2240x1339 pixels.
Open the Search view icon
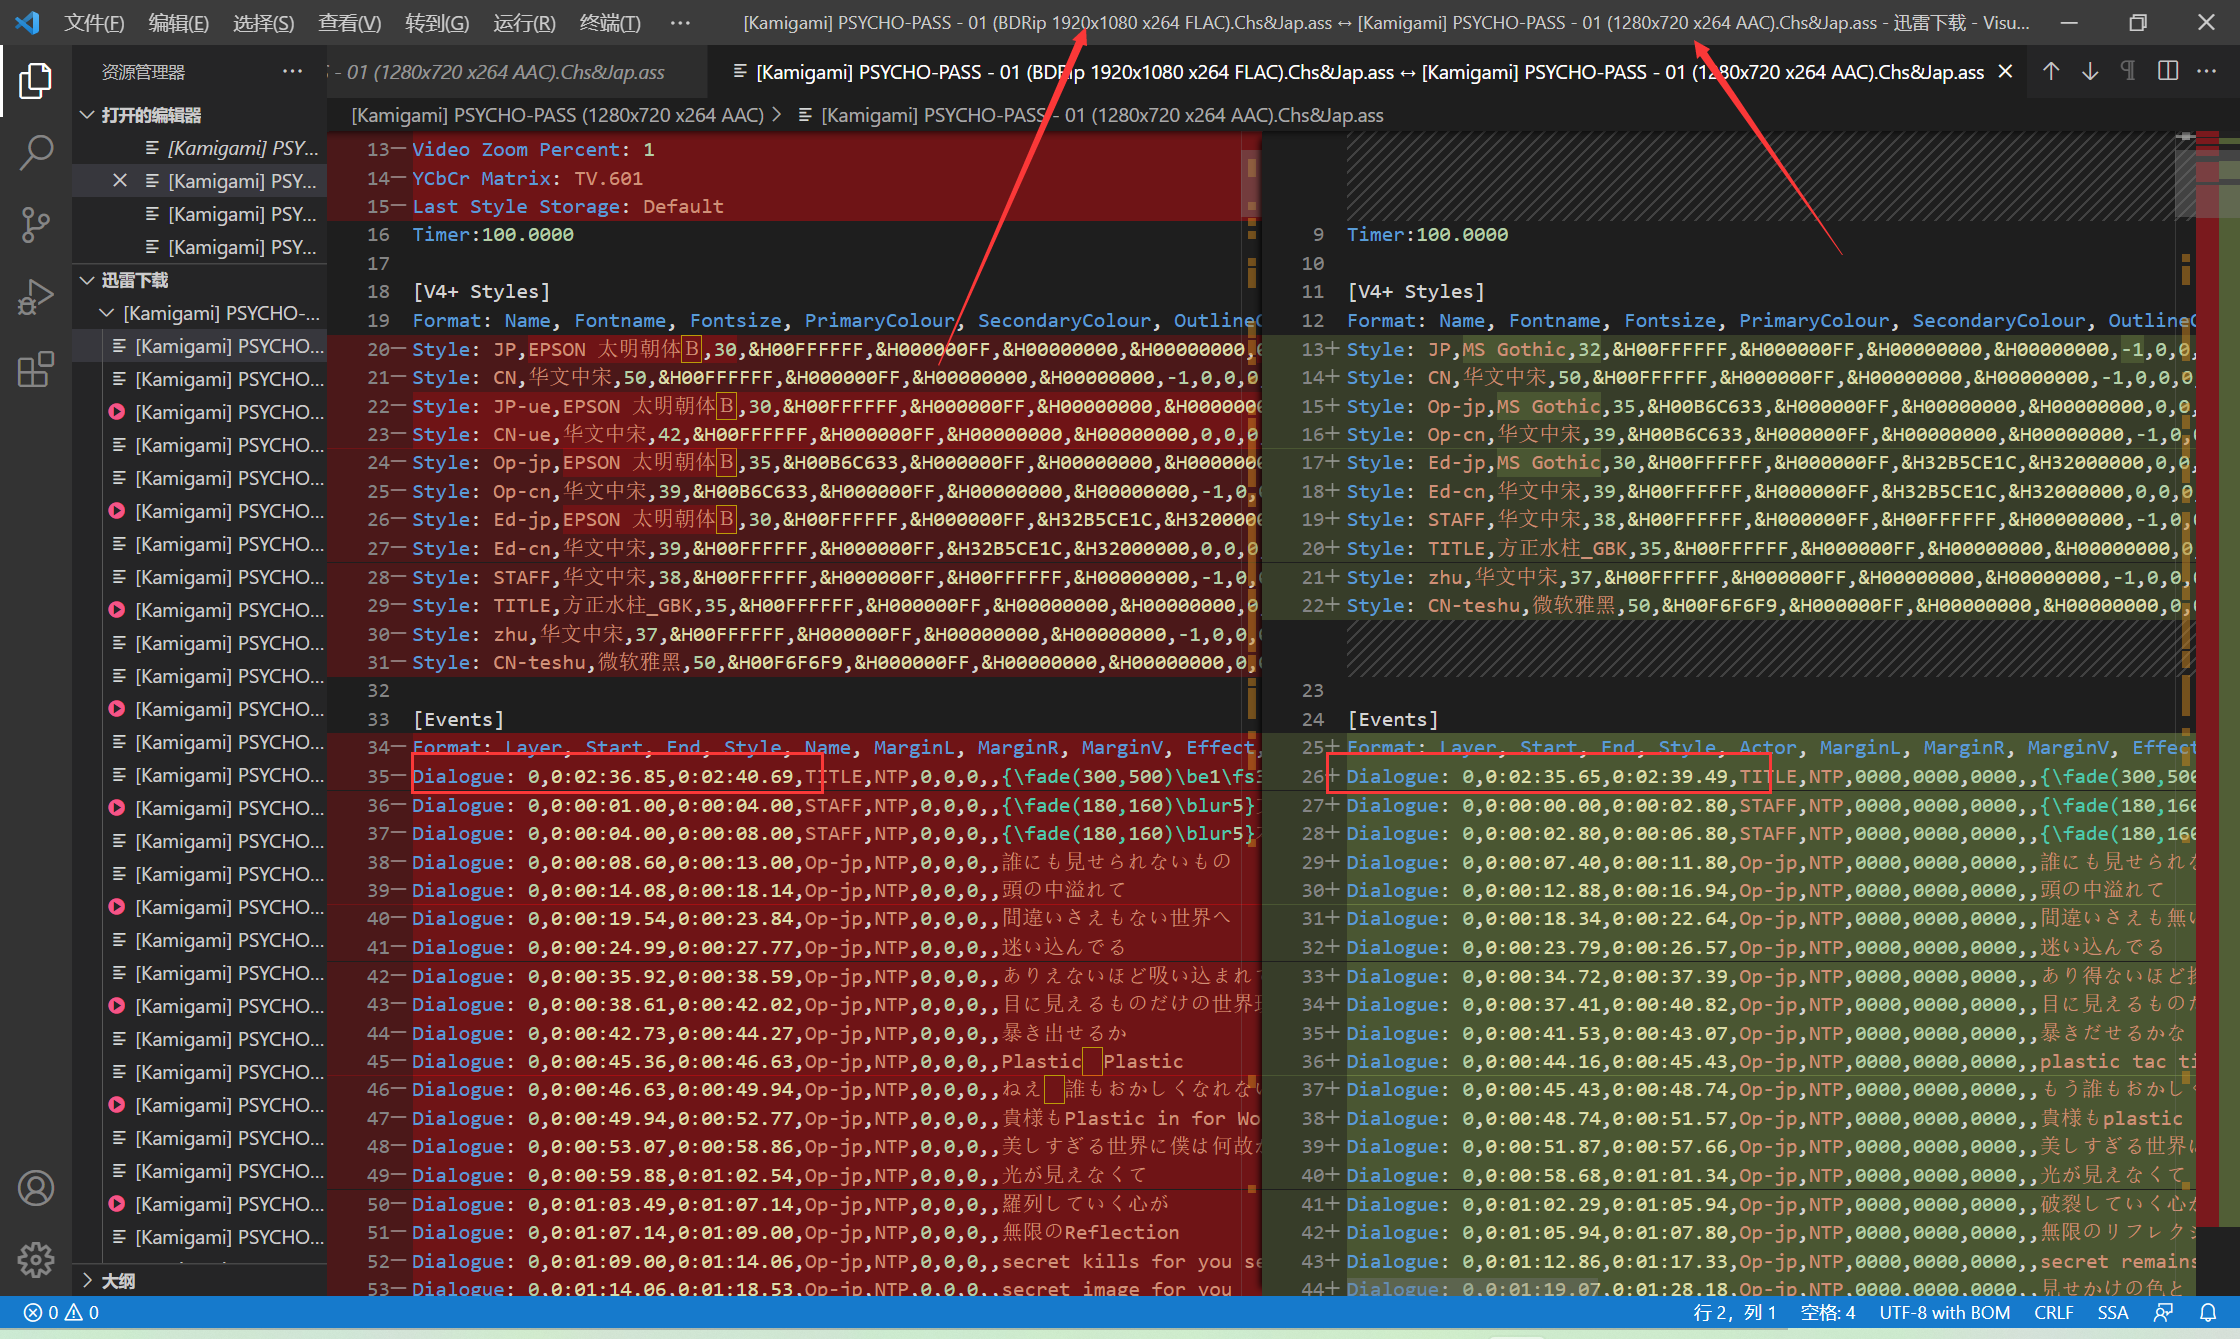(36, 153)
